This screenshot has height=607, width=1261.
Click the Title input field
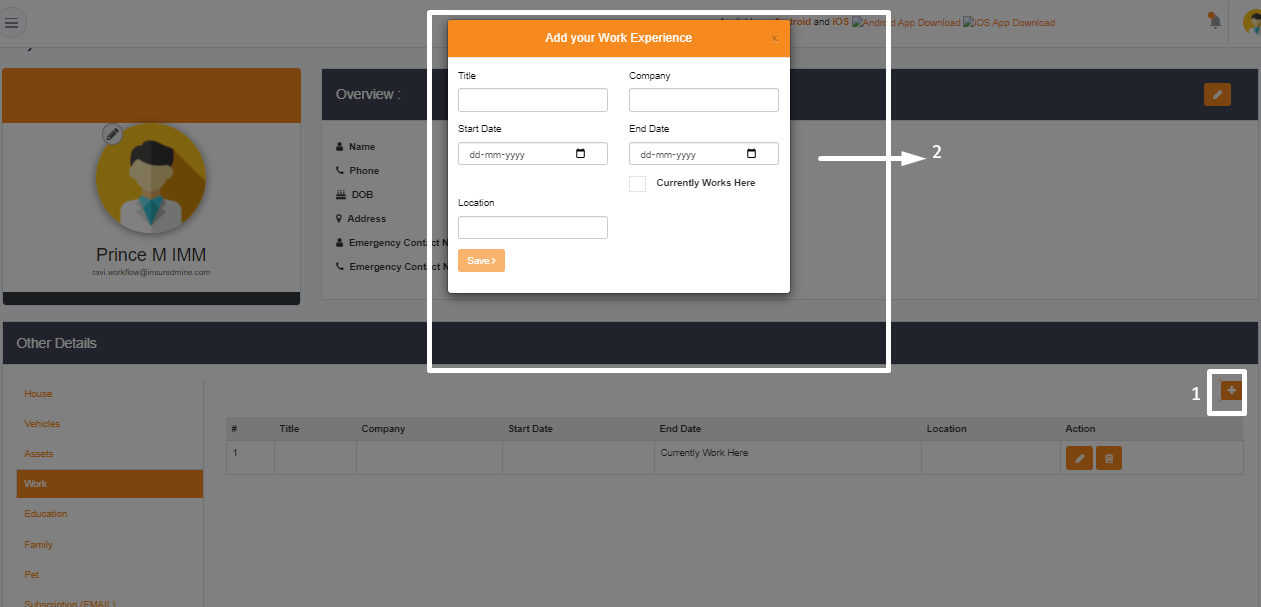533,100
